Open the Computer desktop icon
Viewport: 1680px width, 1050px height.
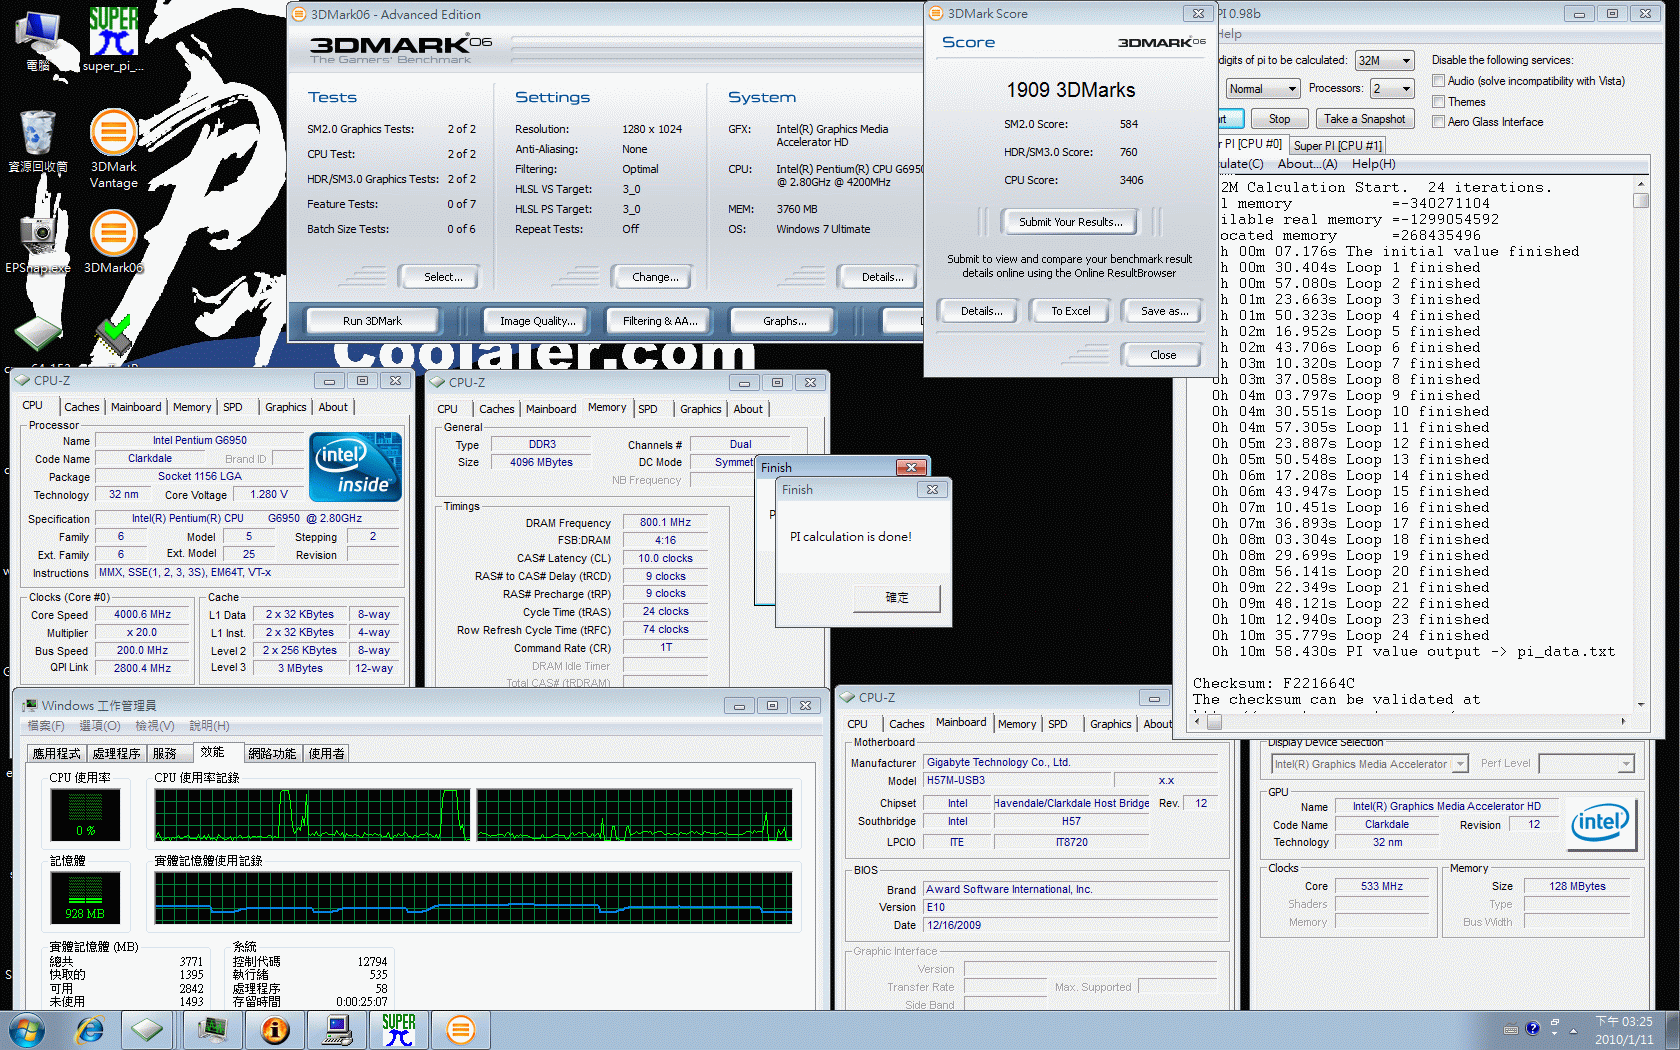[x=38, y=40]
